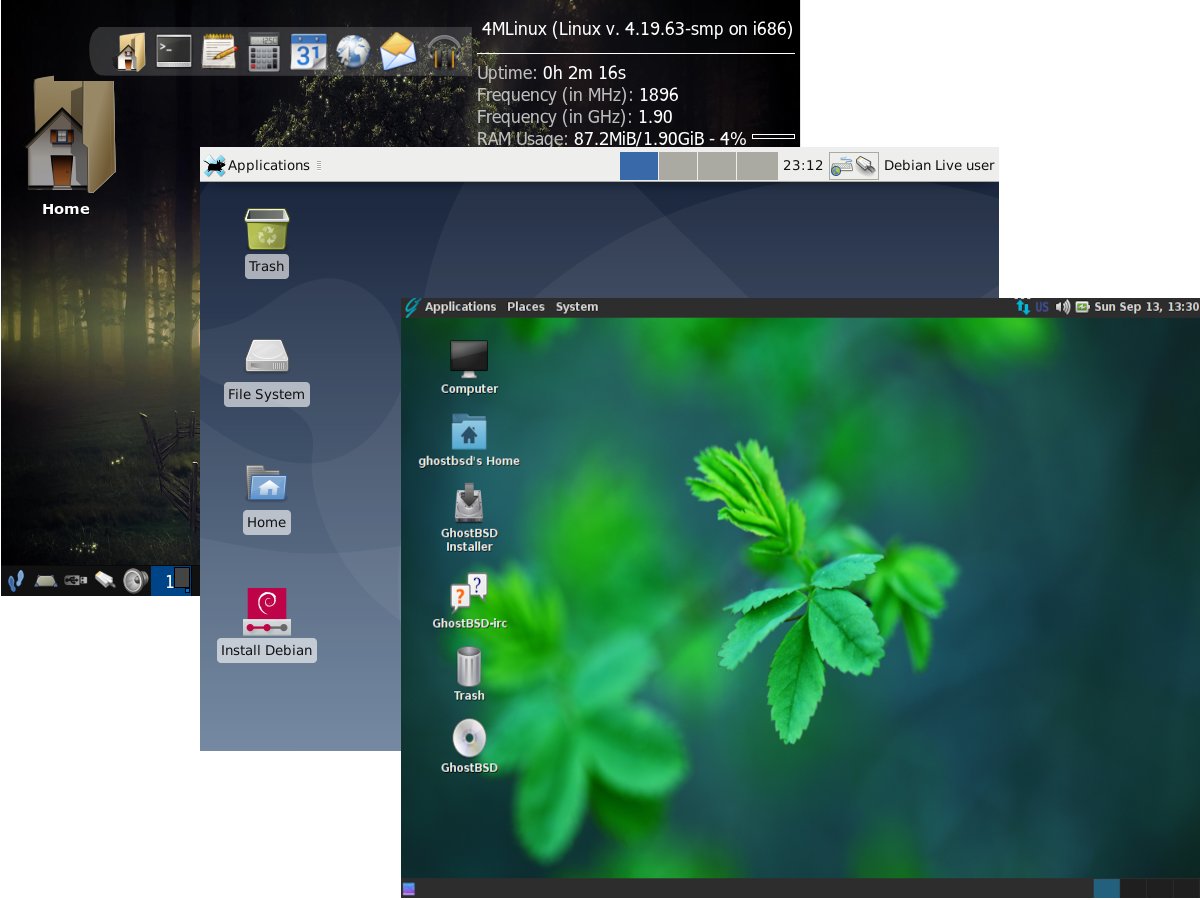Open the calendar icon showing 31

309,51
